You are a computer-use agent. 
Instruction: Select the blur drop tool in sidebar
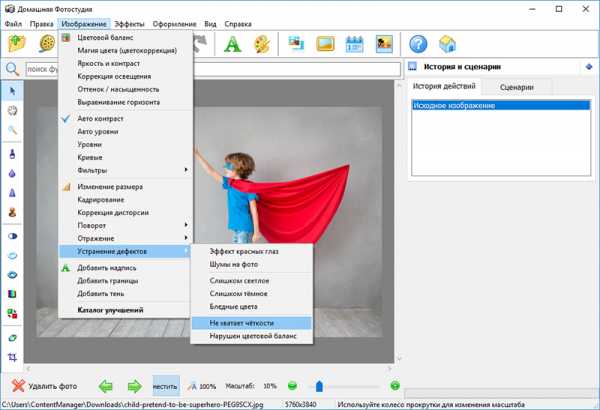12,173
